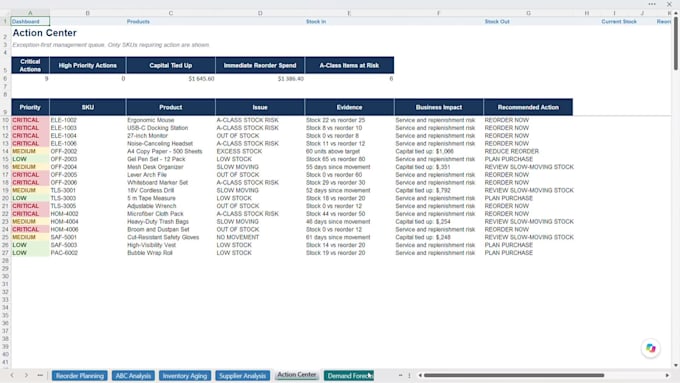Click the Action Center title cell
The width and height of the screenshot is (680, 383).
(x=45, y=33)
